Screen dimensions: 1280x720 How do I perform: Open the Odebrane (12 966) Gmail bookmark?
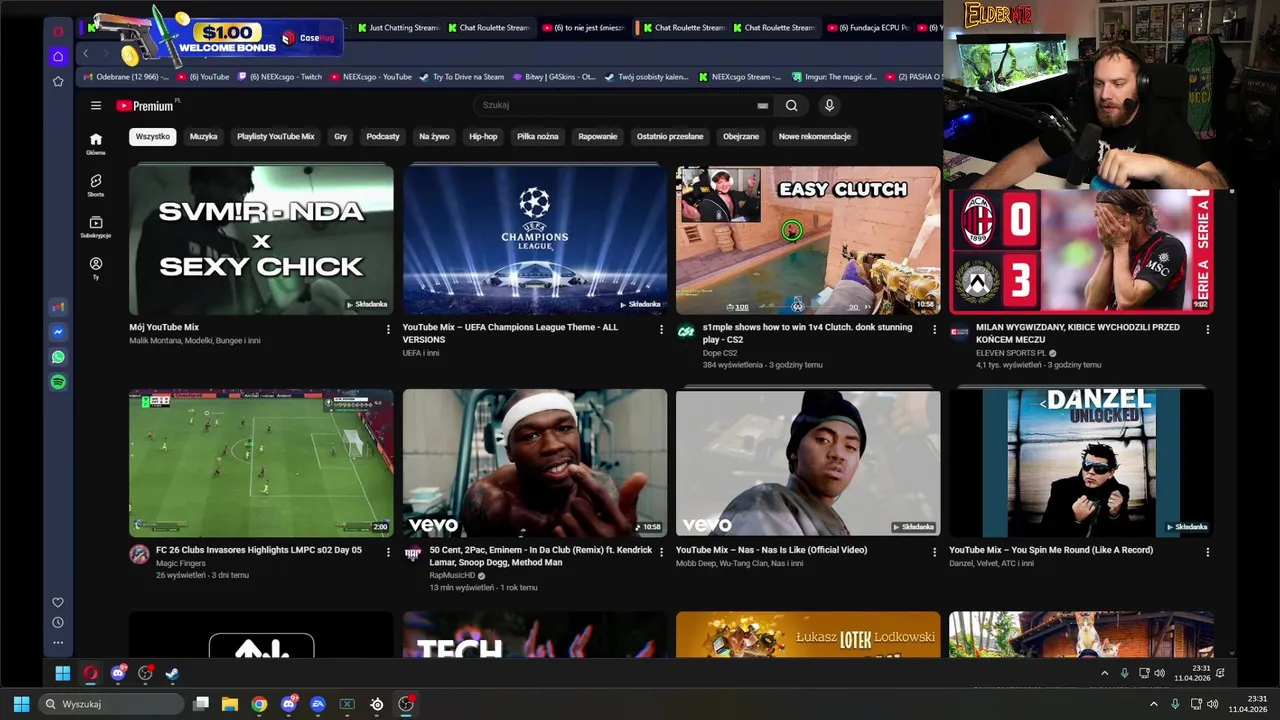(126, 77)
